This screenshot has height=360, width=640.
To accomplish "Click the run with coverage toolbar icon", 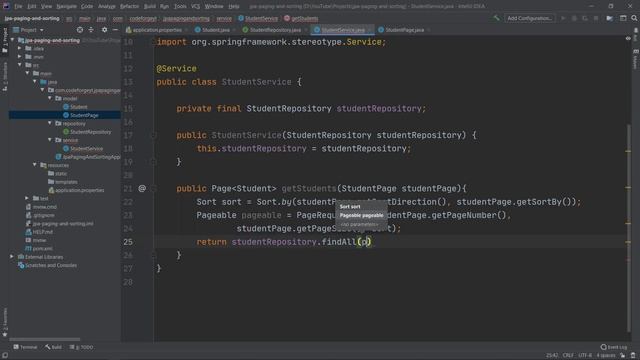I will click(585, 18).
